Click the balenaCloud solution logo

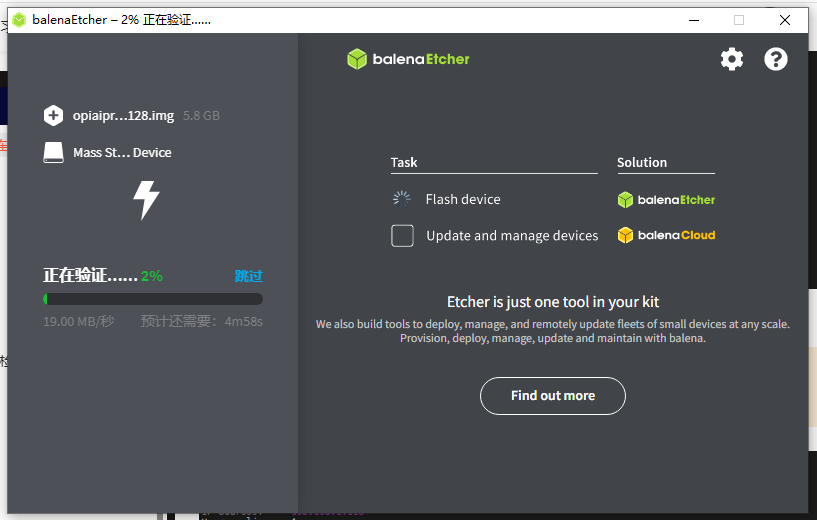pos(666,235)
